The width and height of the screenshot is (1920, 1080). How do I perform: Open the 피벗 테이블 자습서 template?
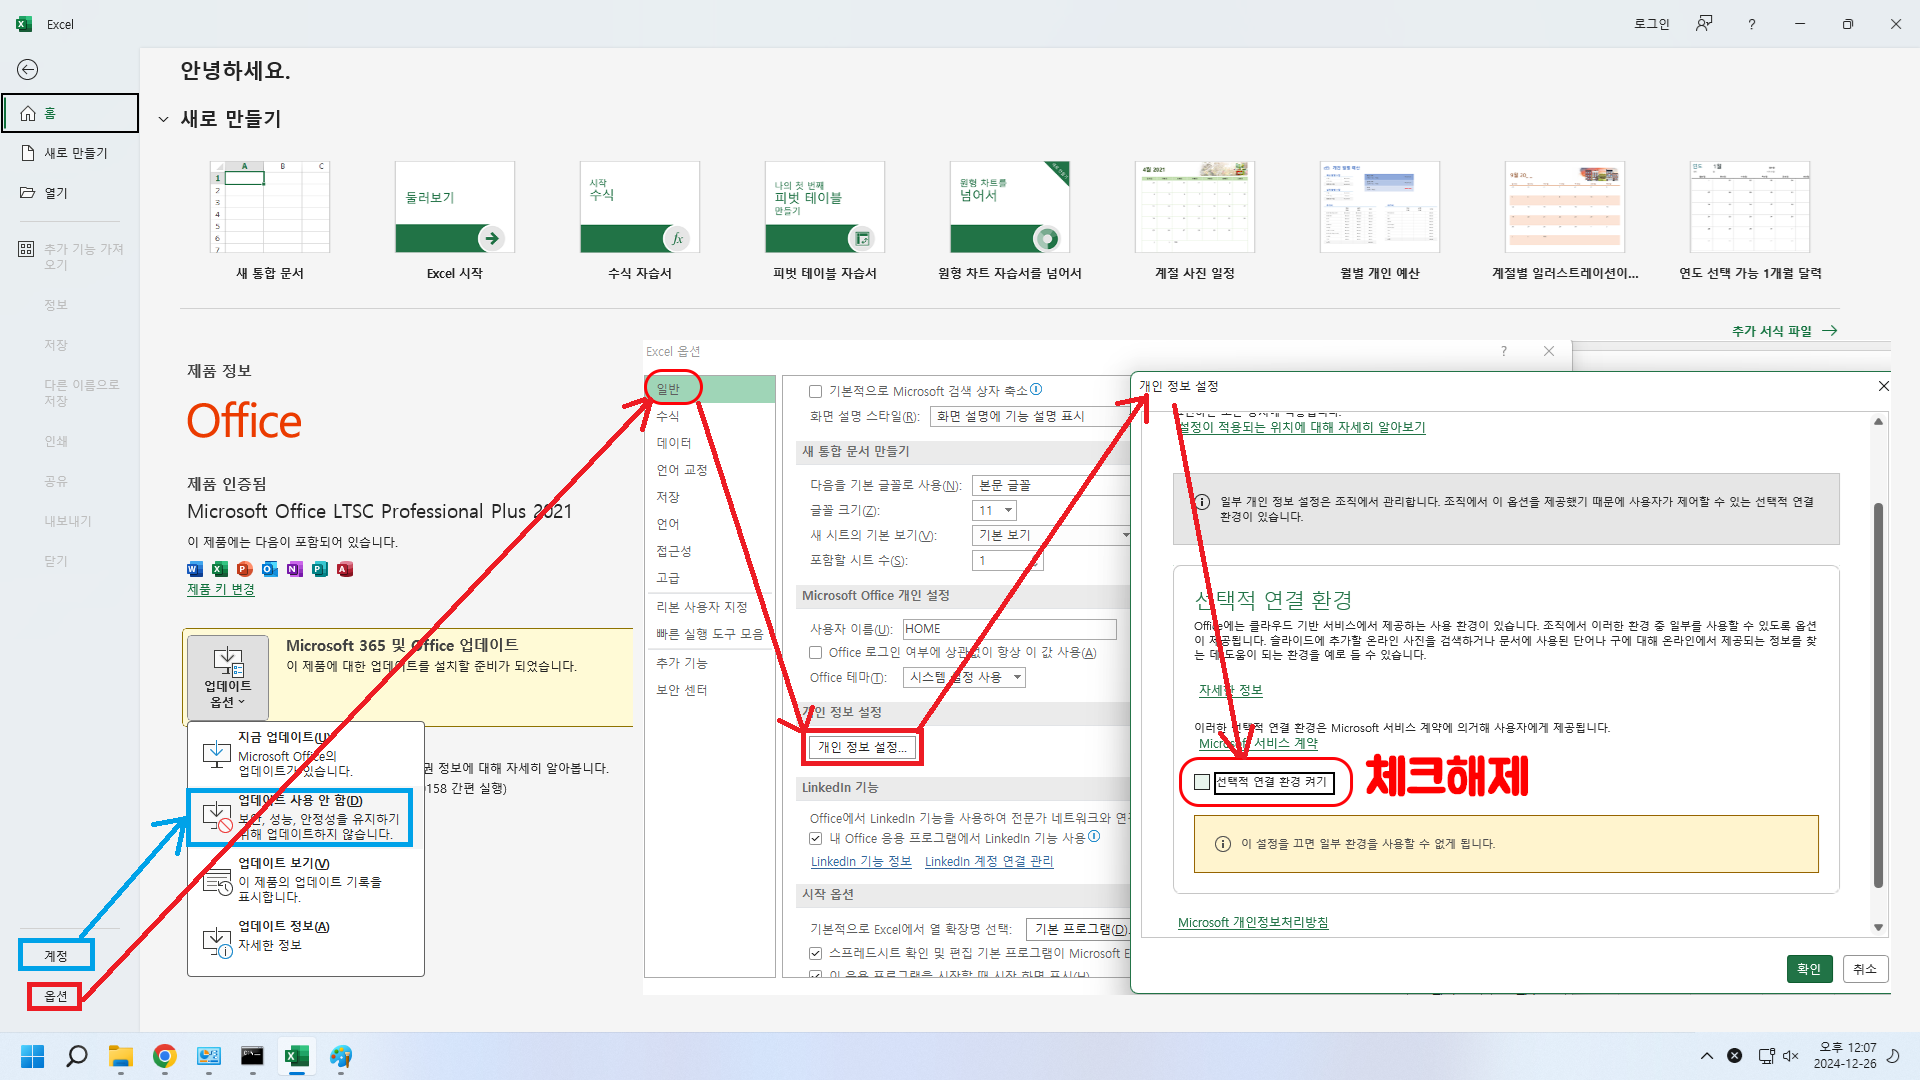(x=825, y=220)
